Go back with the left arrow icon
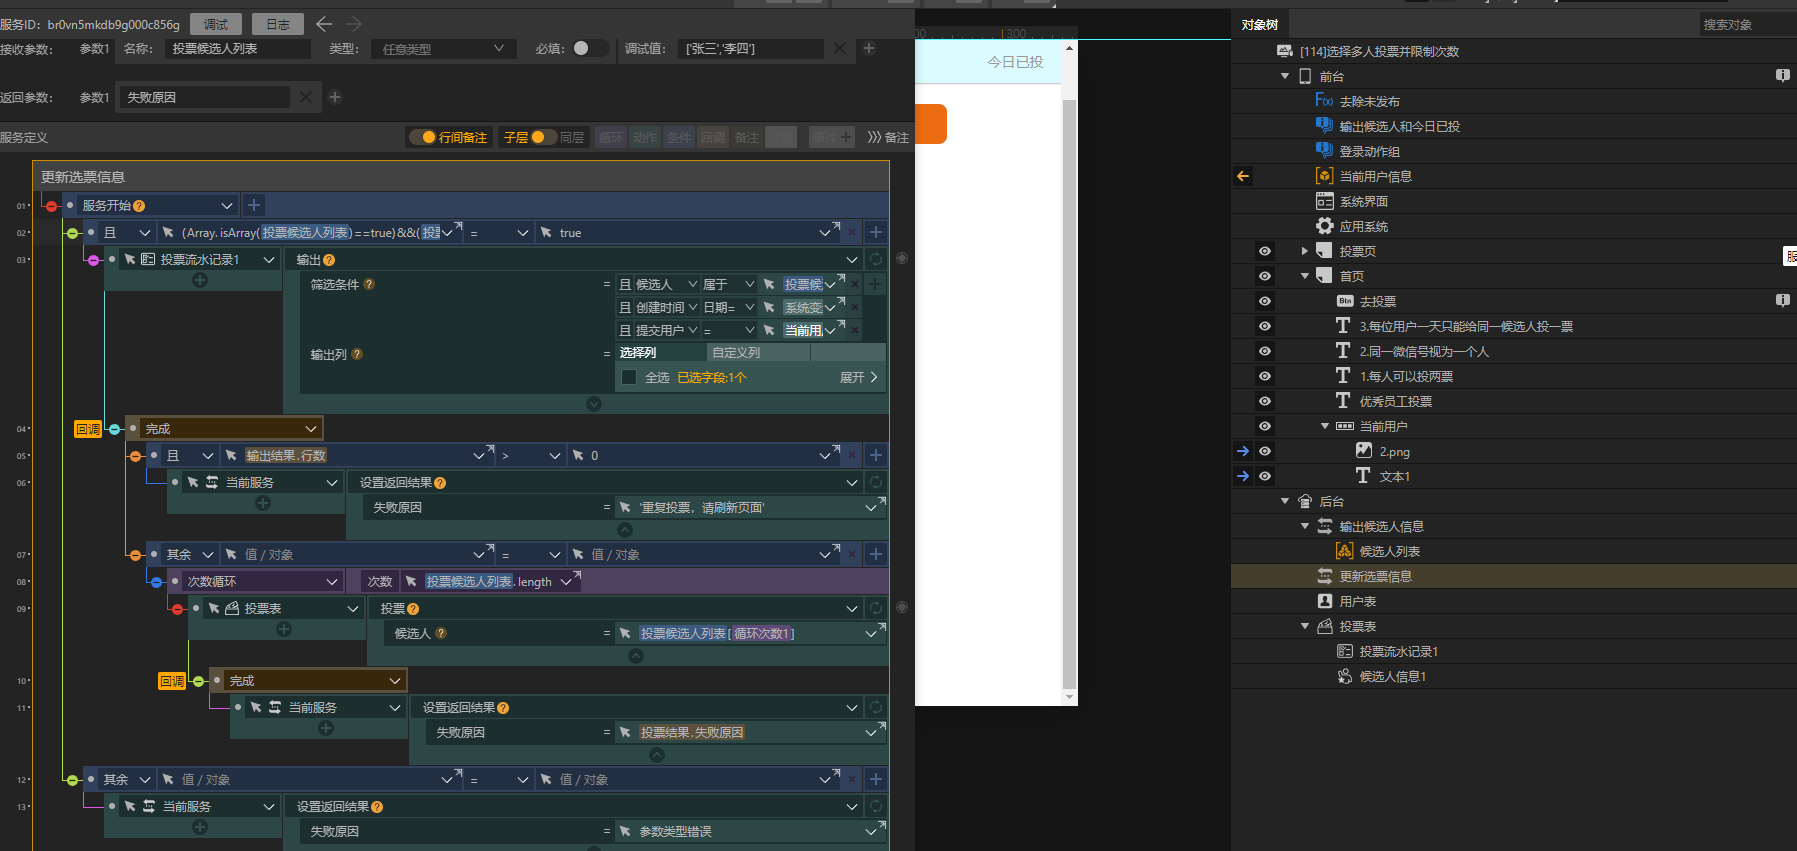1797x851 pixels. (x=324, y=24)
